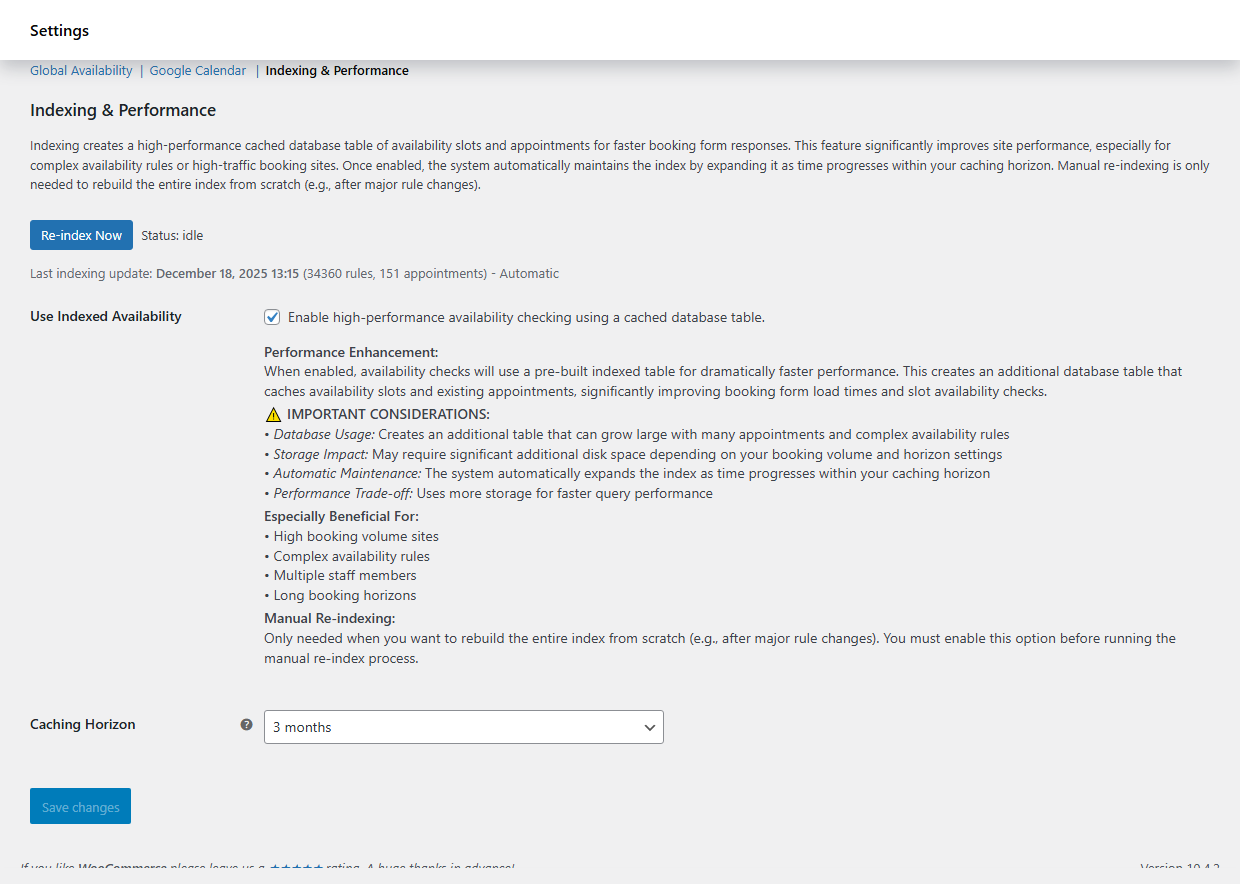Expand the caching horizon options list

tap(463, 727)
